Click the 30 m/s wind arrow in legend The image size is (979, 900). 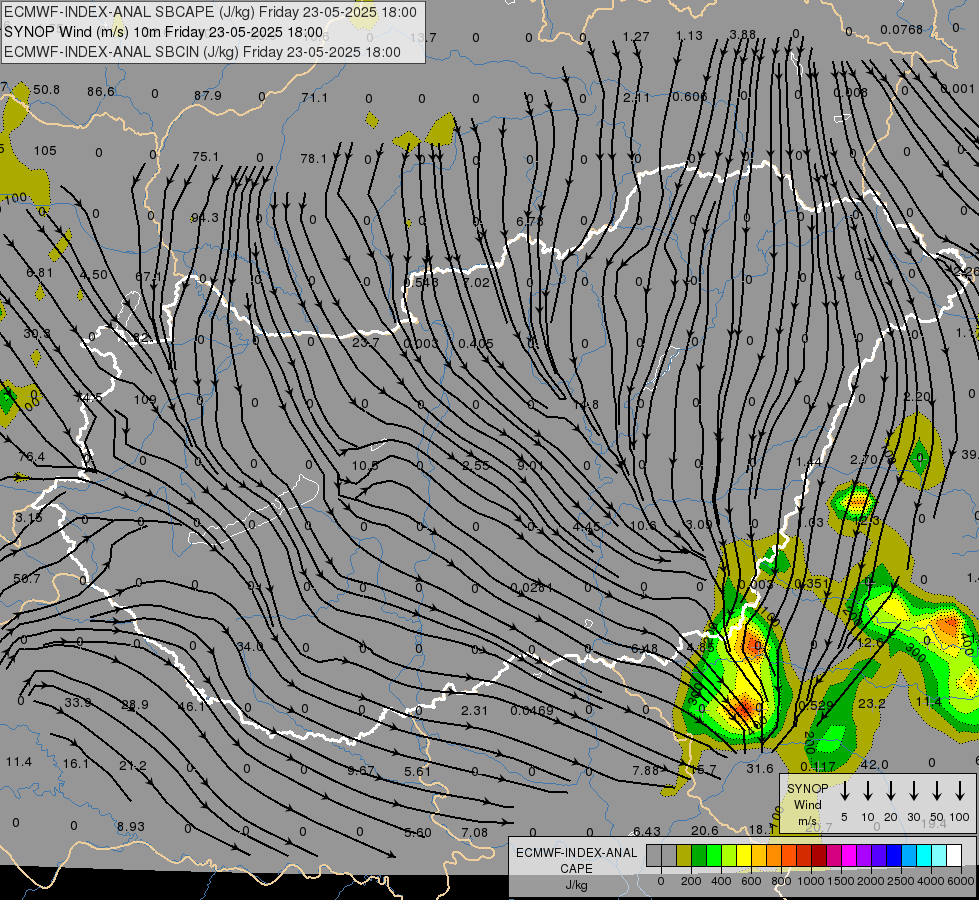(914, 791)
